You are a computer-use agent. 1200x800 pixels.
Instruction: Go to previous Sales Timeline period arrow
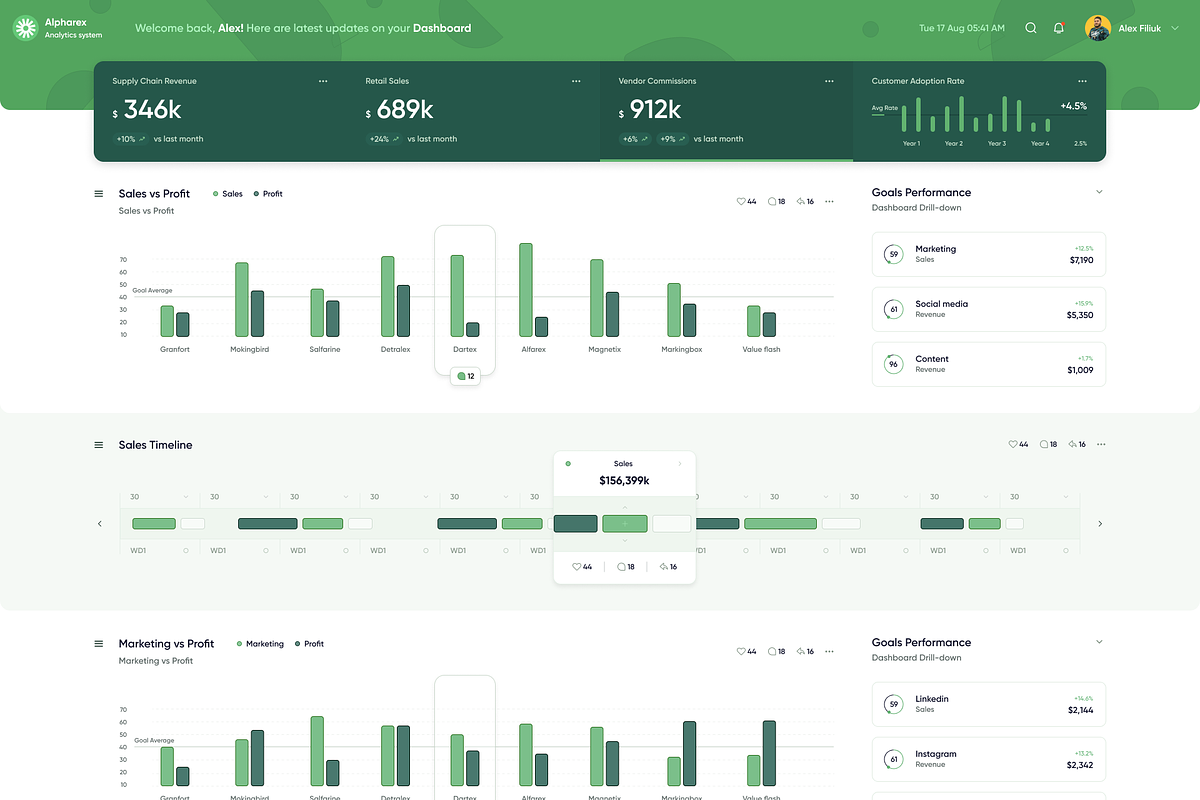[99, 524]
